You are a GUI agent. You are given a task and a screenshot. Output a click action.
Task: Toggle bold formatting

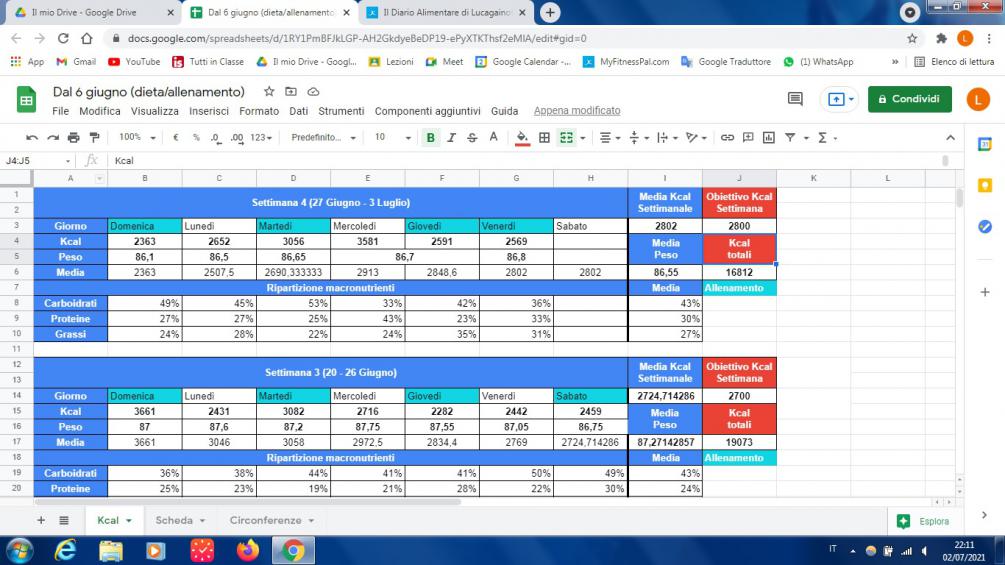pos(431,137)
